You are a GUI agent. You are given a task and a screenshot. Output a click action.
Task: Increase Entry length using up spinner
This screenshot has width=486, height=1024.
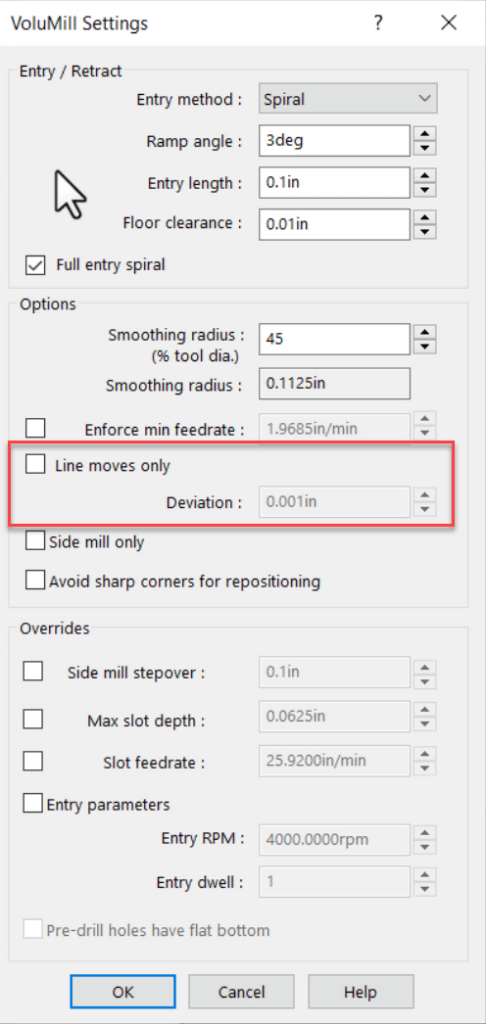tap(425, 175)
